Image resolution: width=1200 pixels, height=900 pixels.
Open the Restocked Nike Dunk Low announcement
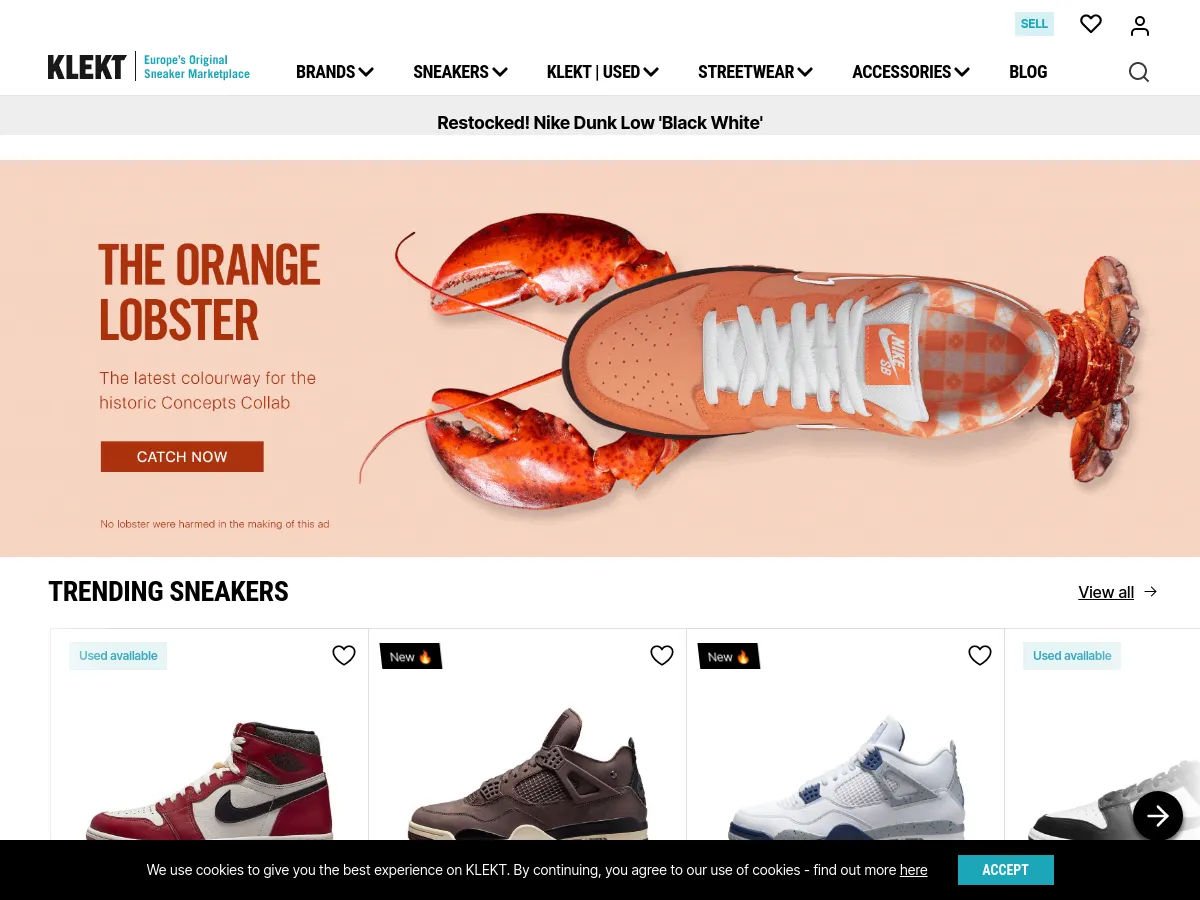(x=600, y=123)
